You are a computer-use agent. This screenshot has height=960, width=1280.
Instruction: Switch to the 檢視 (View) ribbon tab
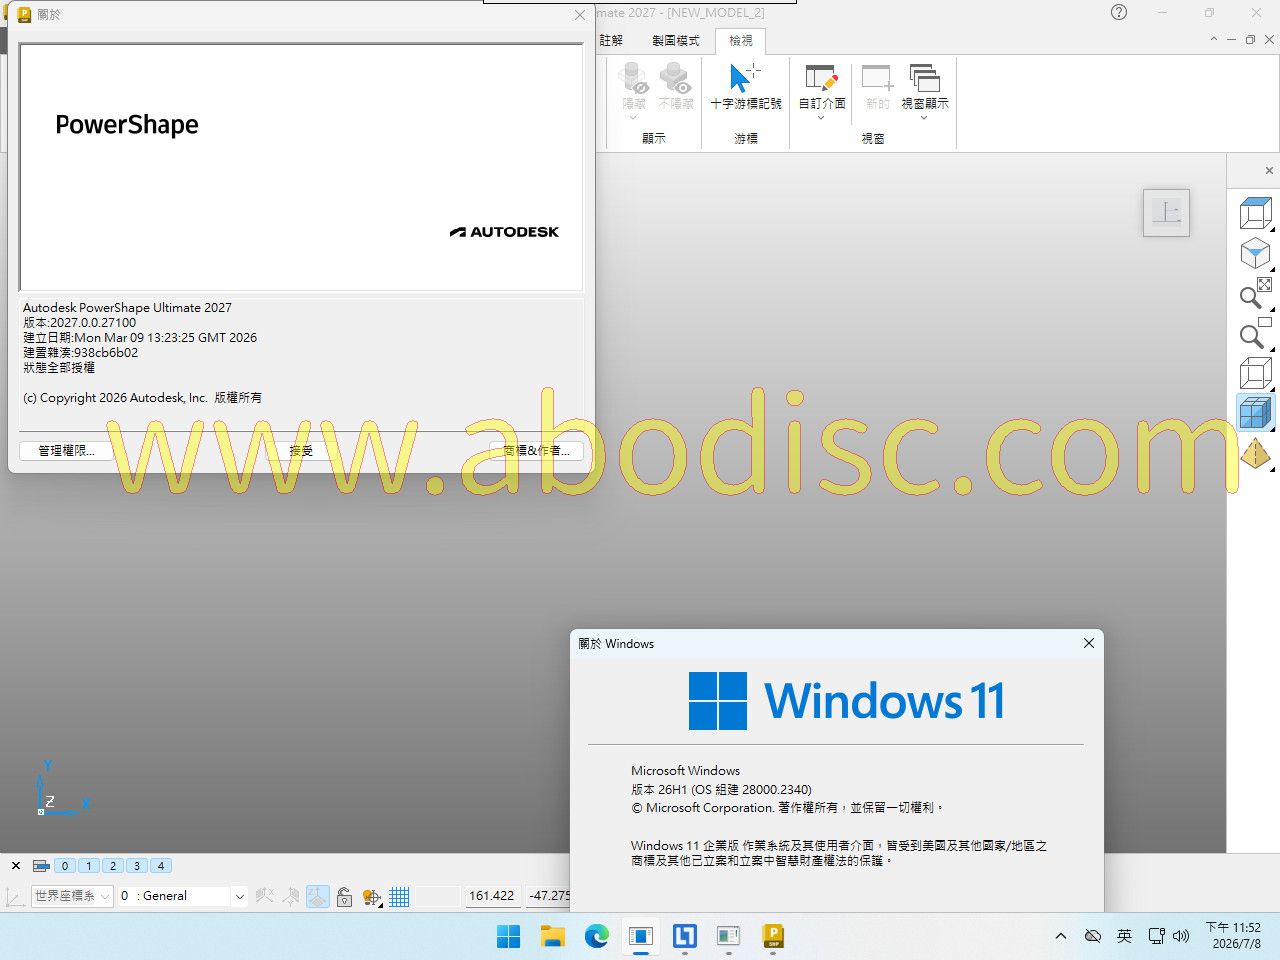741,41
